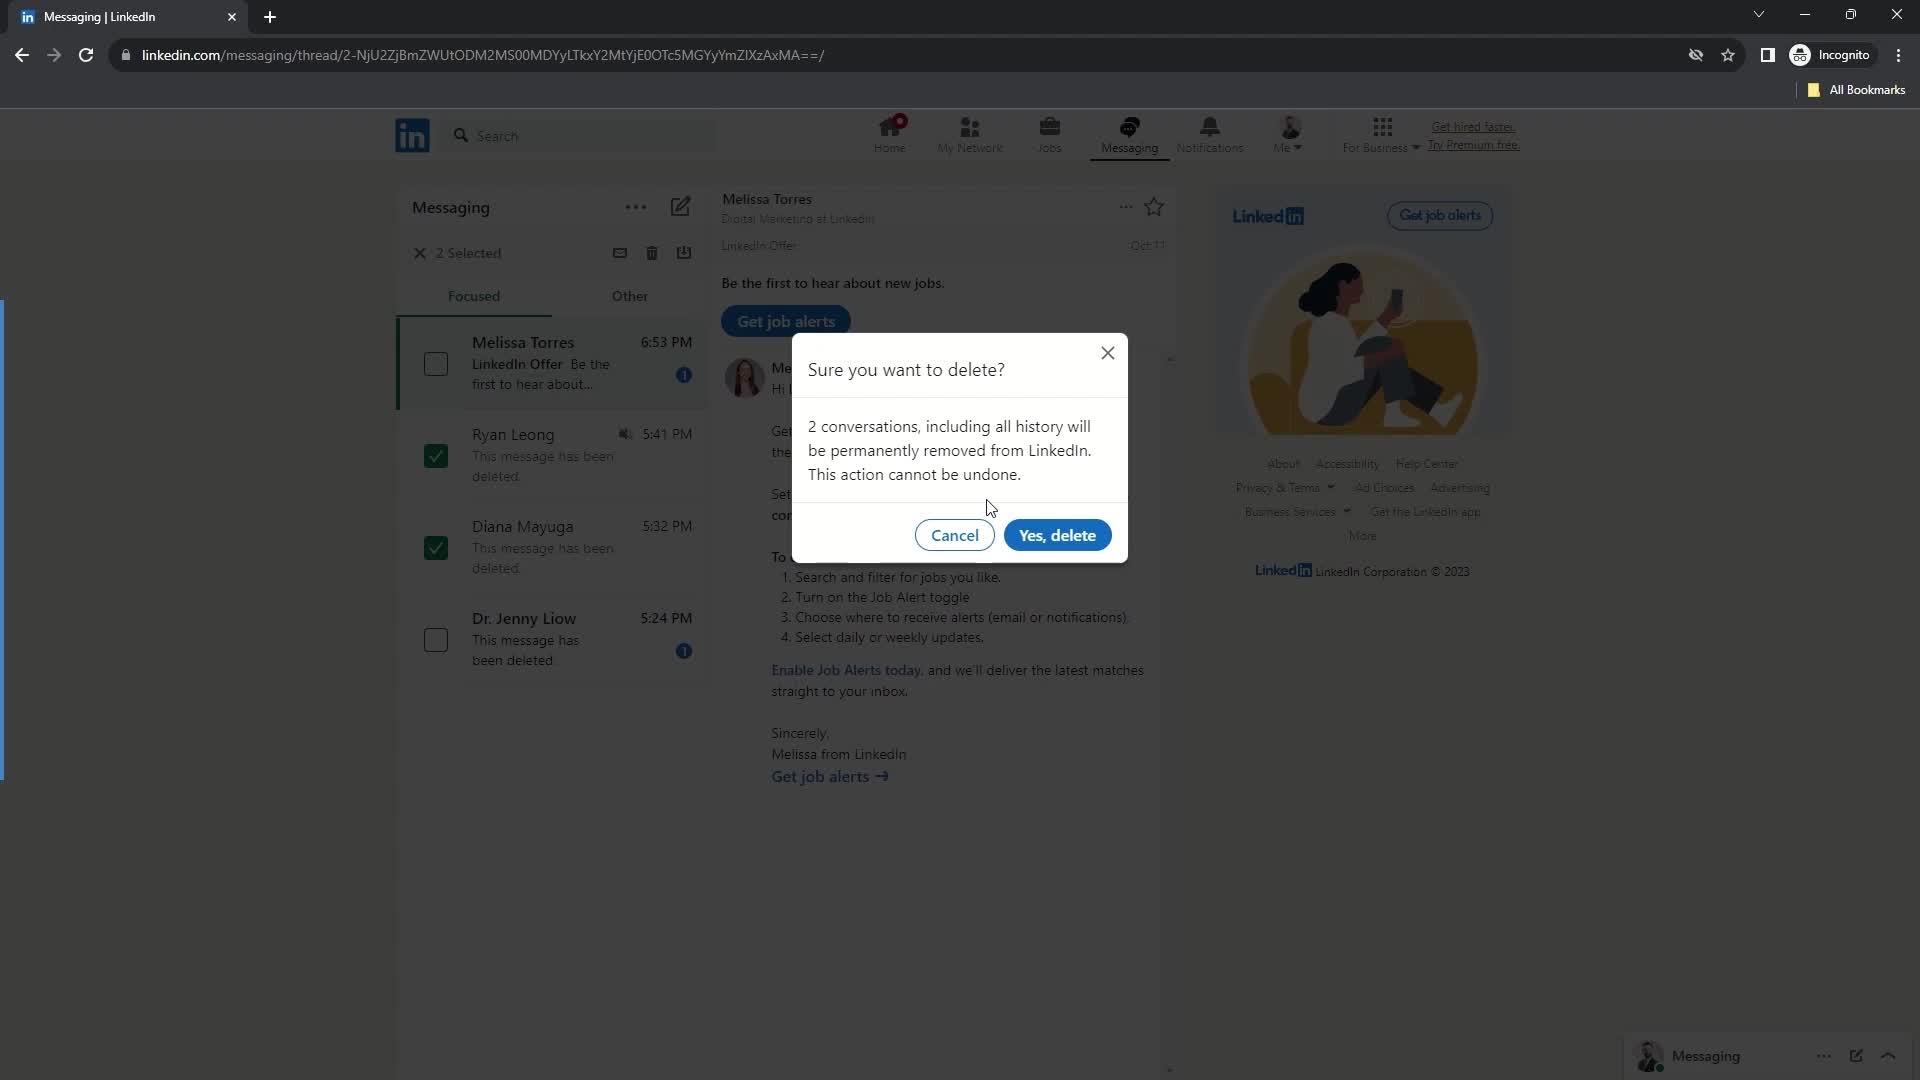This screenshot has width=1920, height=1080.
Task: Cancel the delete confirmation dialog
Action: 954,535
